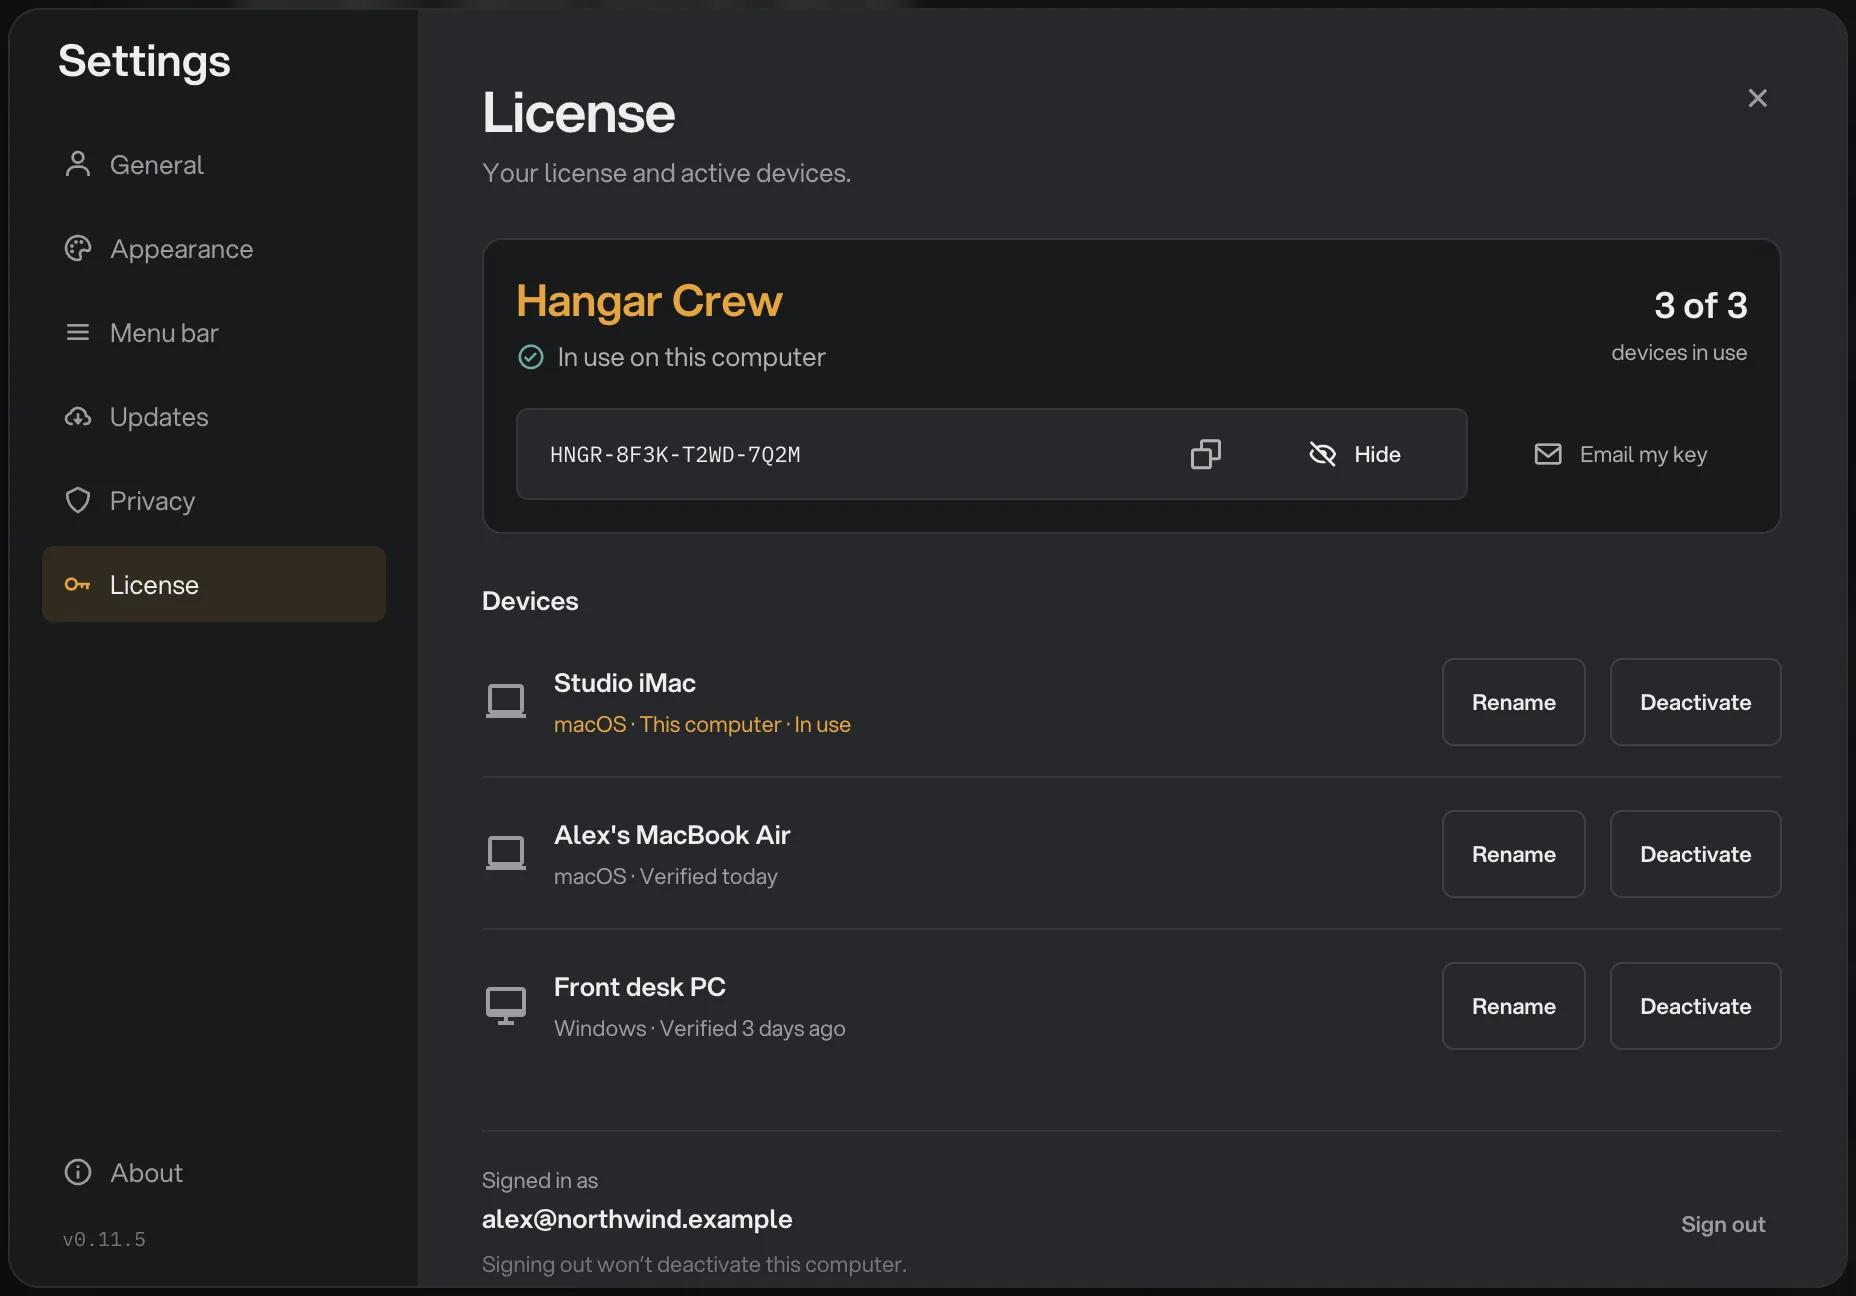Open the General settings section
The width and height of the screenshot is (1856, 1296).
click(214, 165)
